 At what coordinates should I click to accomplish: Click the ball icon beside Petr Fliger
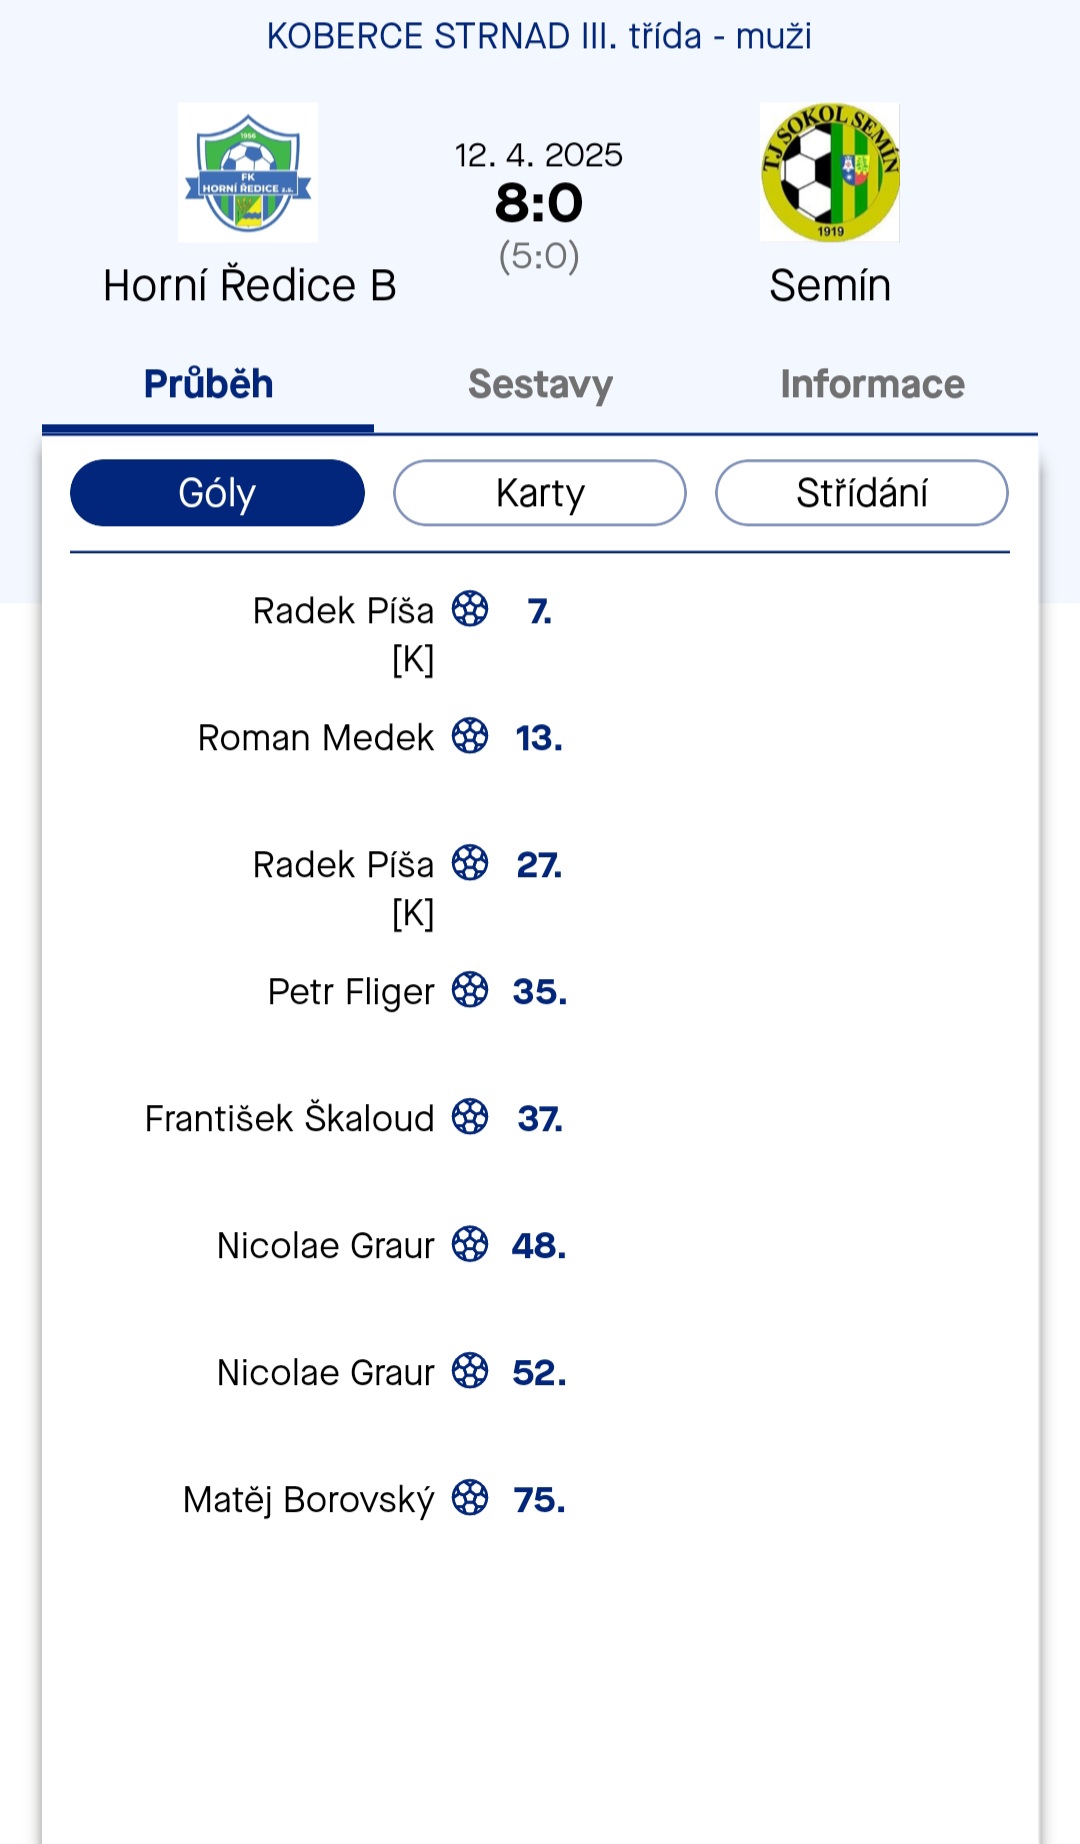470,990
